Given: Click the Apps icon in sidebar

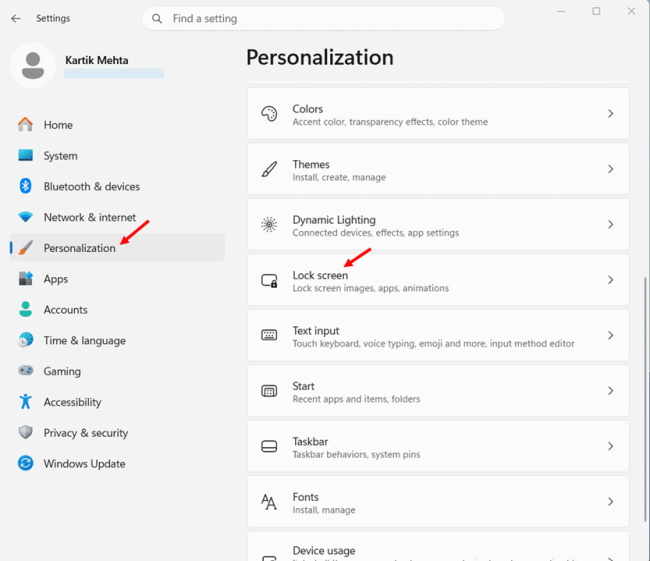Looking at the screenshot, I should [25, 279].
